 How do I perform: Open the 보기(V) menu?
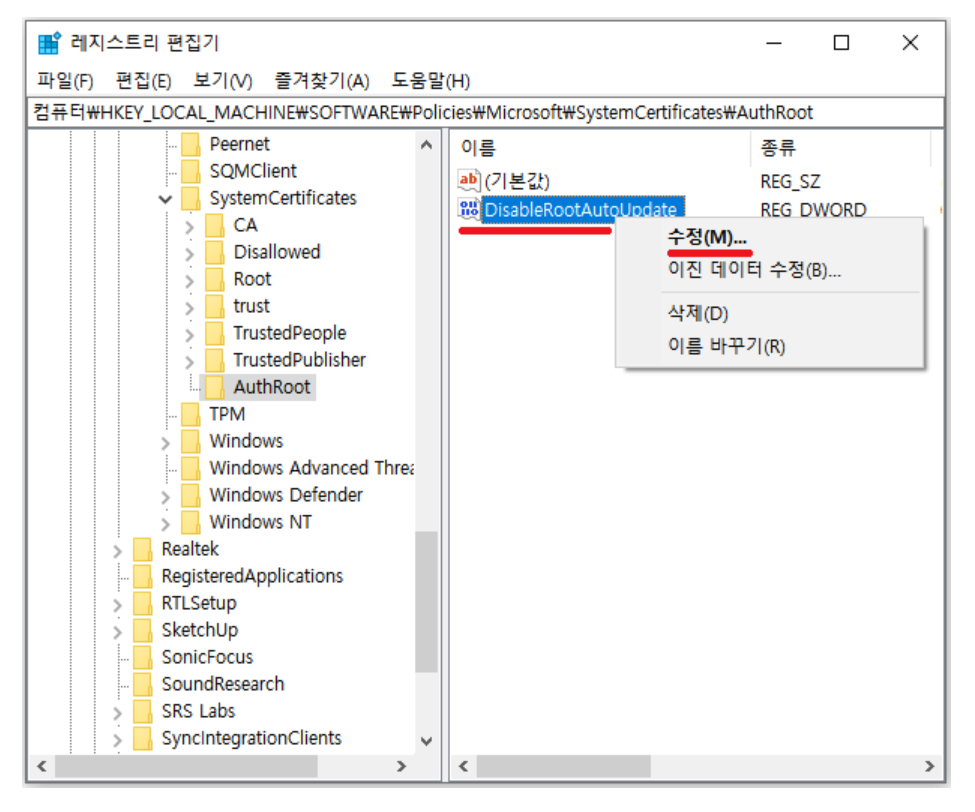(x=223, y=80)
